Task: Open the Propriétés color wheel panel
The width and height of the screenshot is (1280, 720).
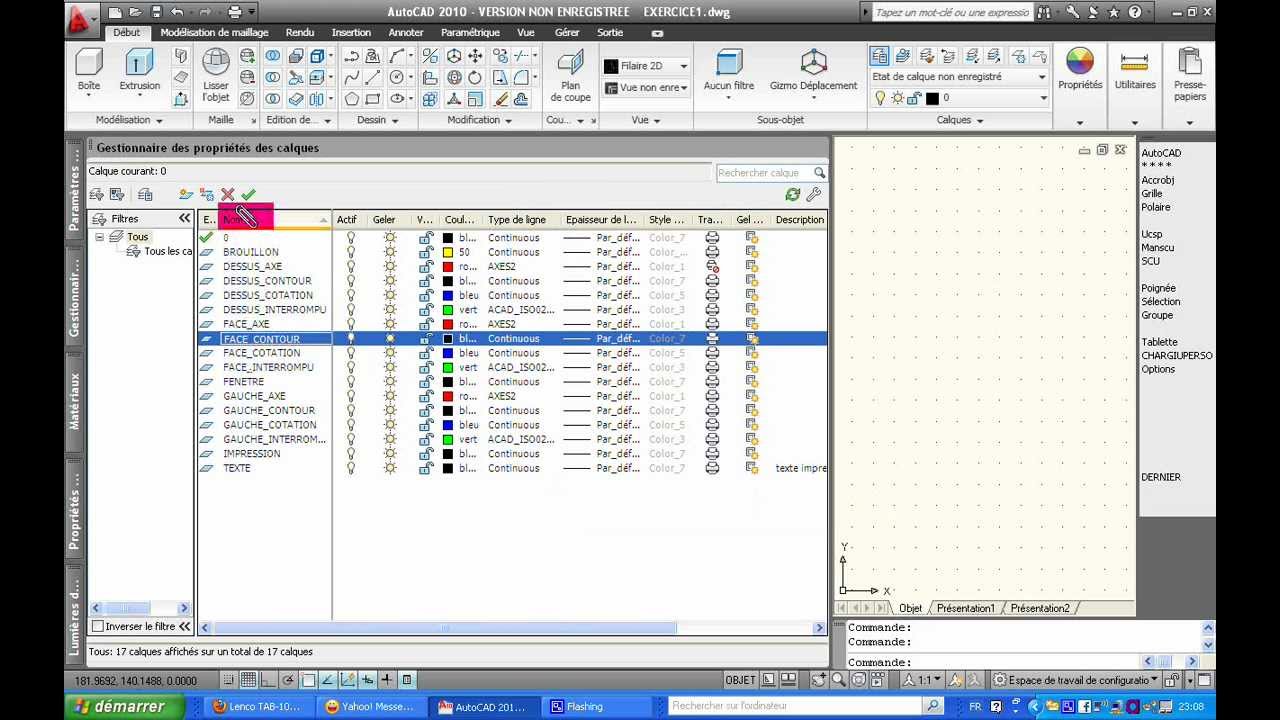Action: click(x=1080, y=70)
